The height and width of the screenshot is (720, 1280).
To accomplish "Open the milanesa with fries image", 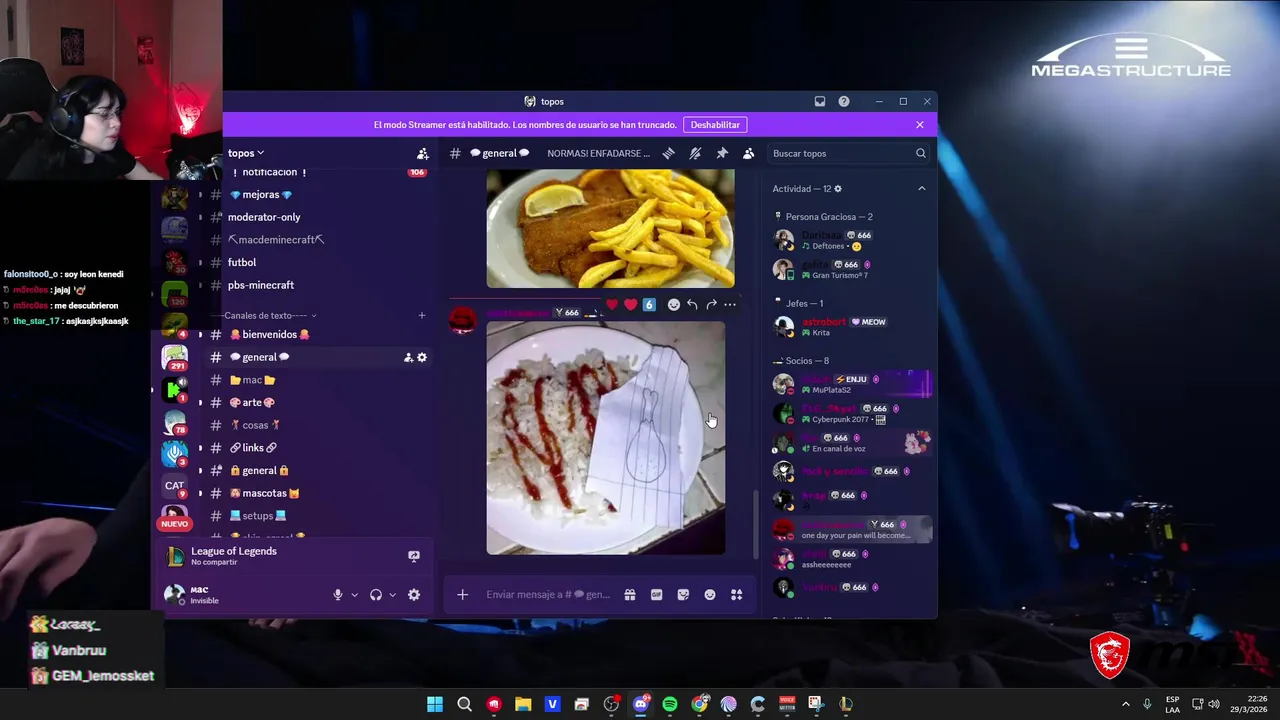I will click(x=610, y=229).
